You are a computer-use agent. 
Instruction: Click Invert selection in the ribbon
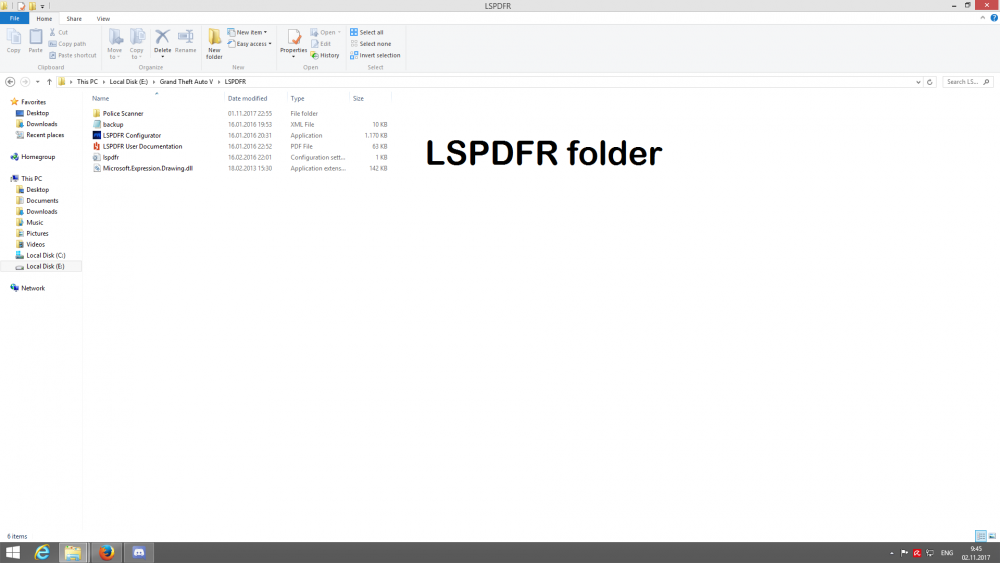pyautogui.click(x=375, y=55)
